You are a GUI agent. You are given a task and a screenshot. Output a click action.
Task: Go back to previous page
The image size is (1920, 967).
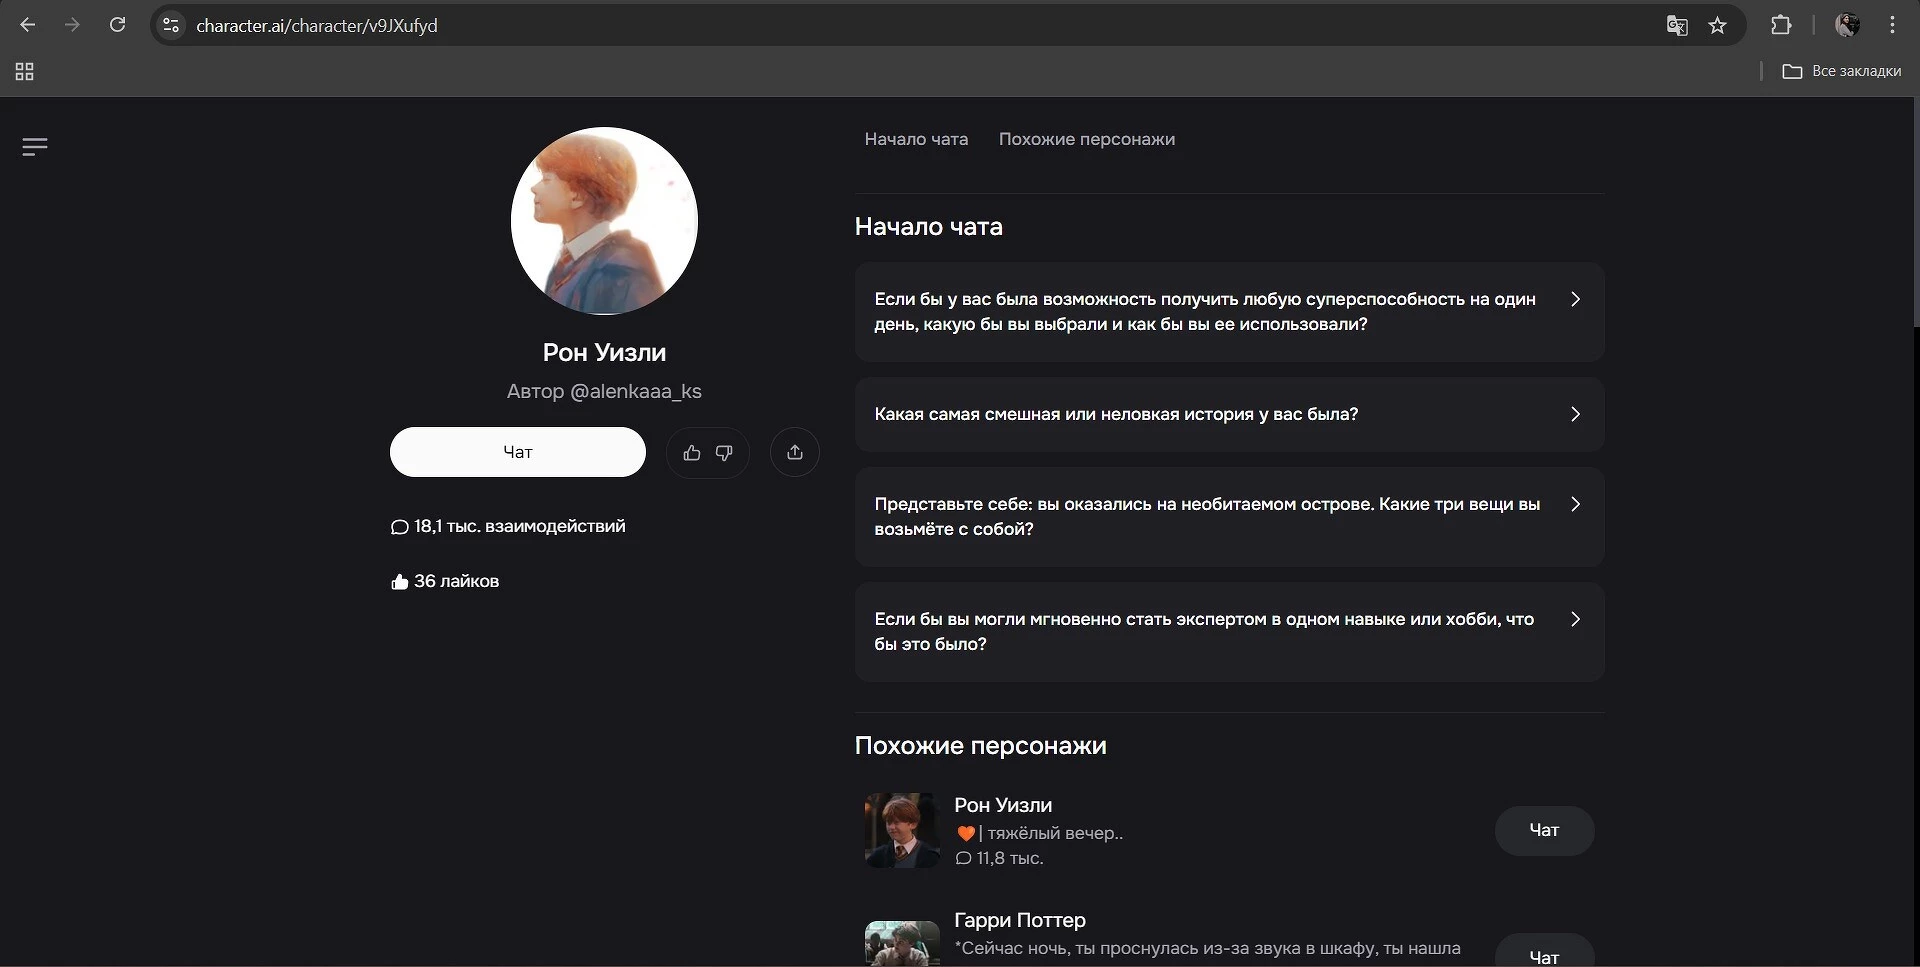pos(28,26)
